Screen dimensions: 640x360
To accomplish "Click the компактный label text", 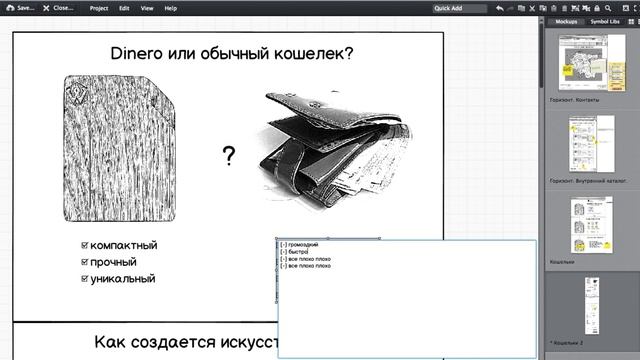I will coord(124,245).
